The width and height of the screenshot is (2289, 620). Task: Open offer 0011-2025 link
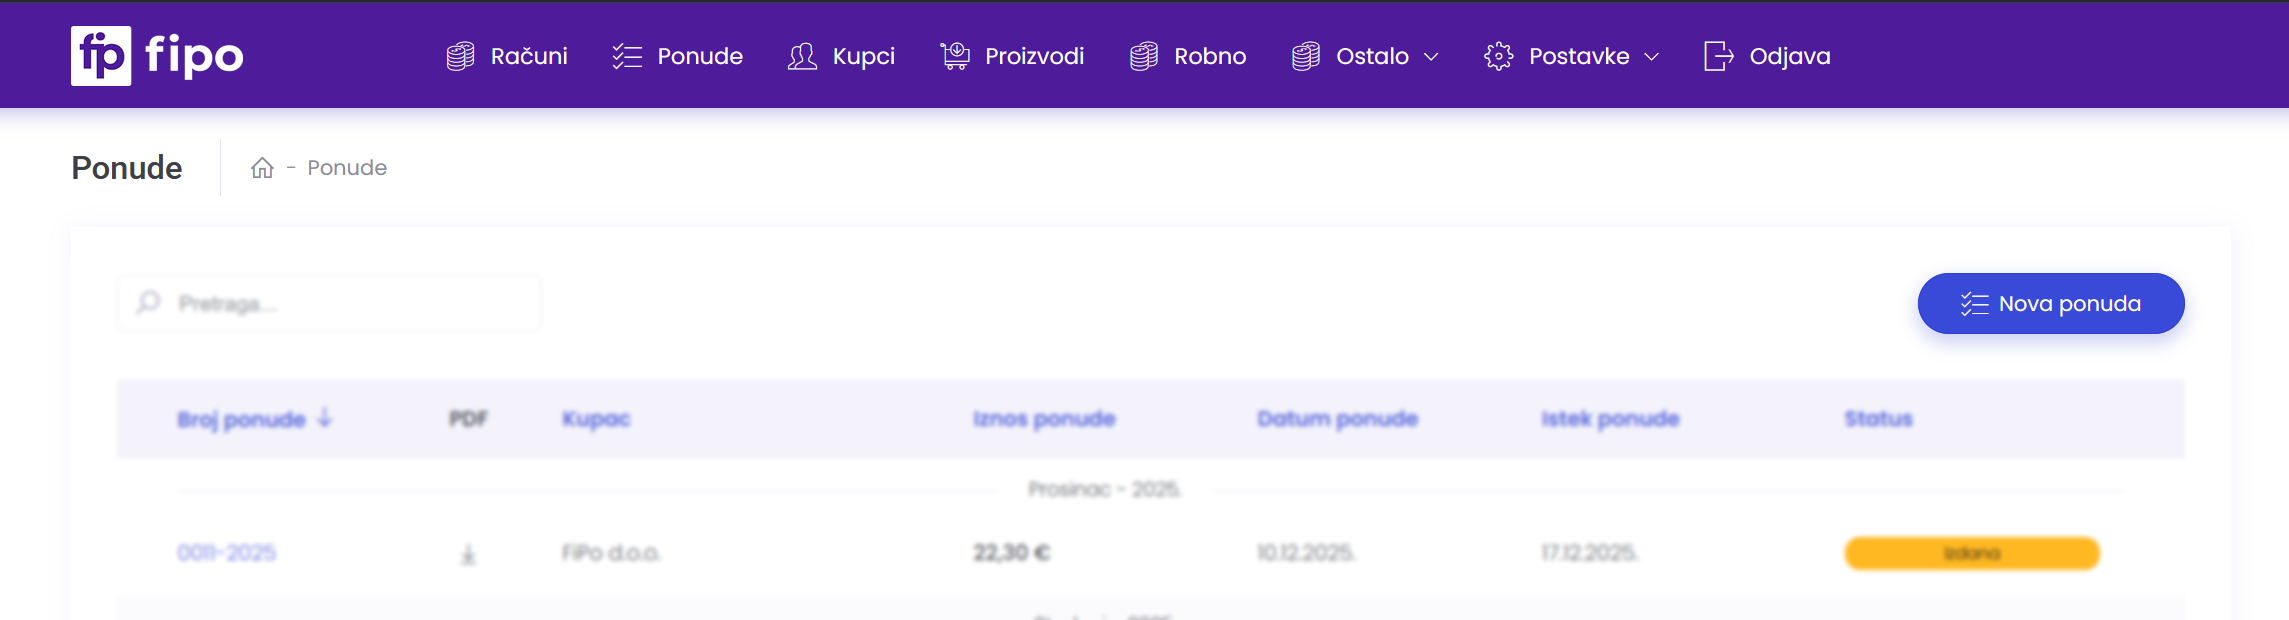227,553
